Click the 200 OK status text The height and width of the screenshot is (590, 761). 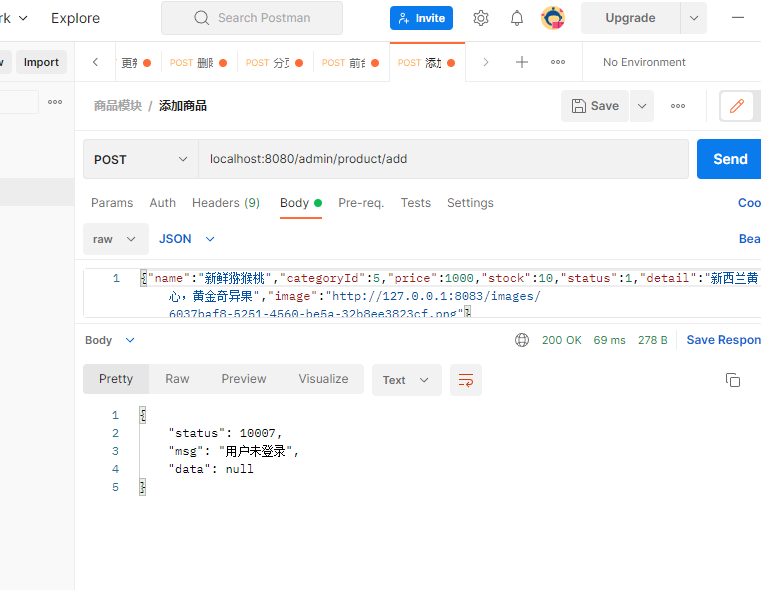562,340
